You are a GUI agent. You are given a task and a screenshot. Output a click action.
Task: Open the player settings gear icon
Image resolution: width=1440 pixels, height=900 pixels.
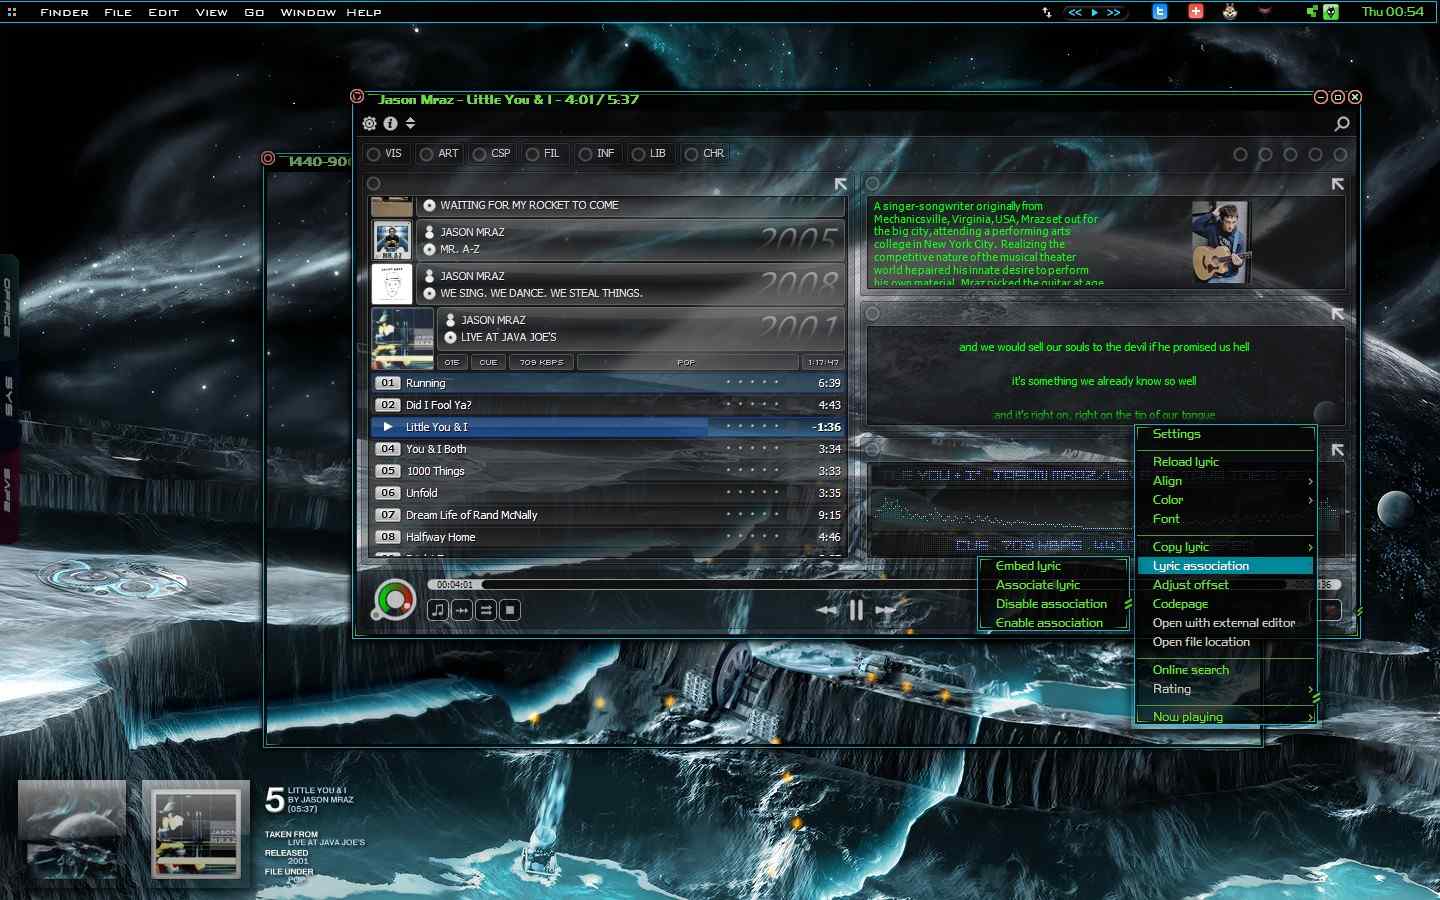tap(370, 124)
